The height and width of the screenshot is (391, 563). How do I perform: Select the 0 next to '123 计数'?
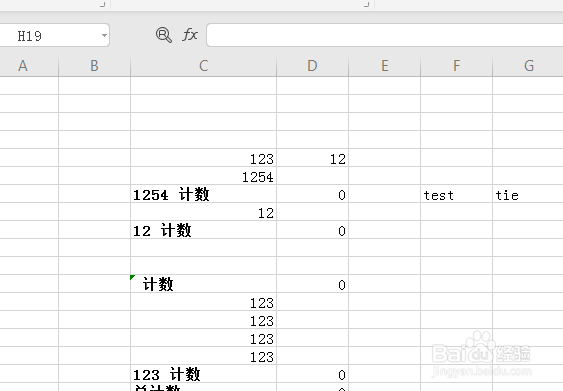click(x=312, y=374)
